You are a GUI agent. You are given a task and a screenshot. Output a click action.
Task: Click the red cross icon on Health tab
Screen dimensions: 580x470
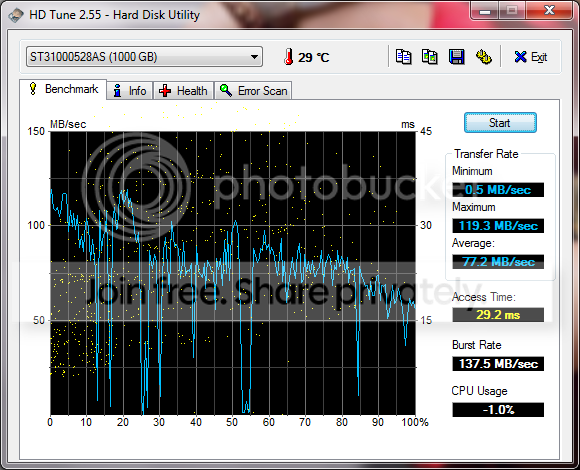165,91
